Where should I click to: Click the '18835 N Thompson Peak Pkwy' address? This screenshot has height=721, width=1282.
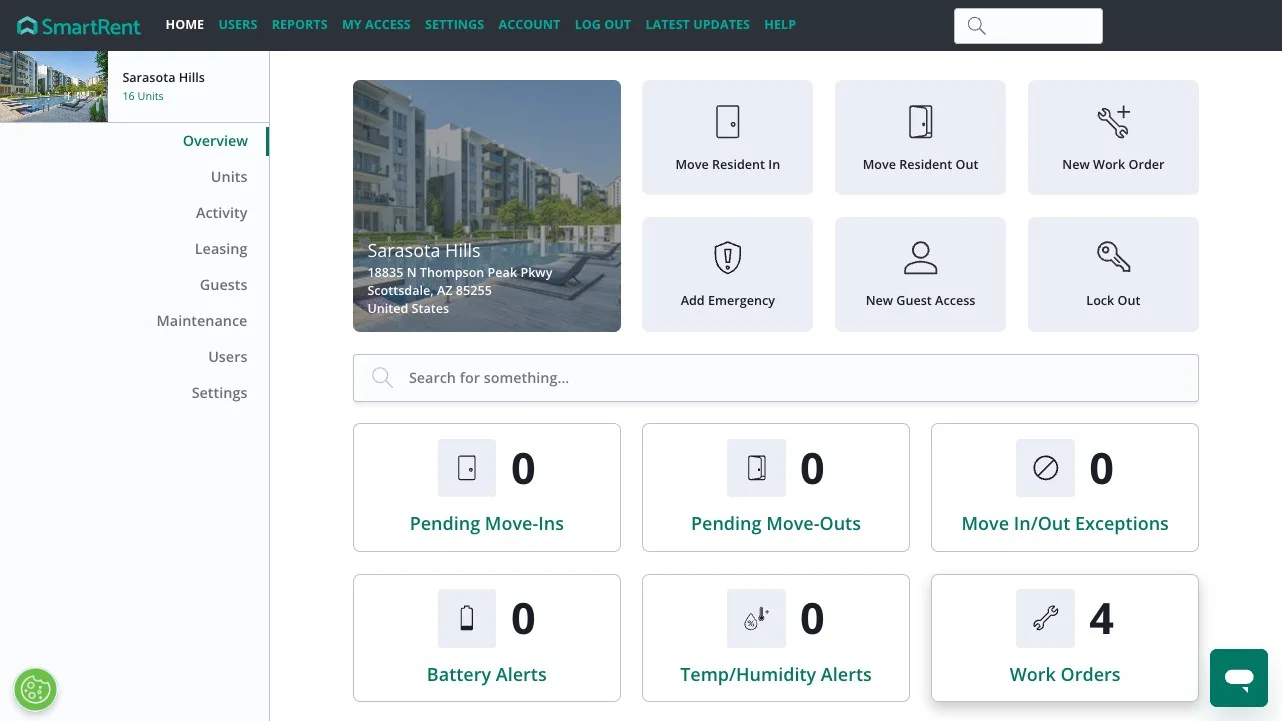point(460,272)
